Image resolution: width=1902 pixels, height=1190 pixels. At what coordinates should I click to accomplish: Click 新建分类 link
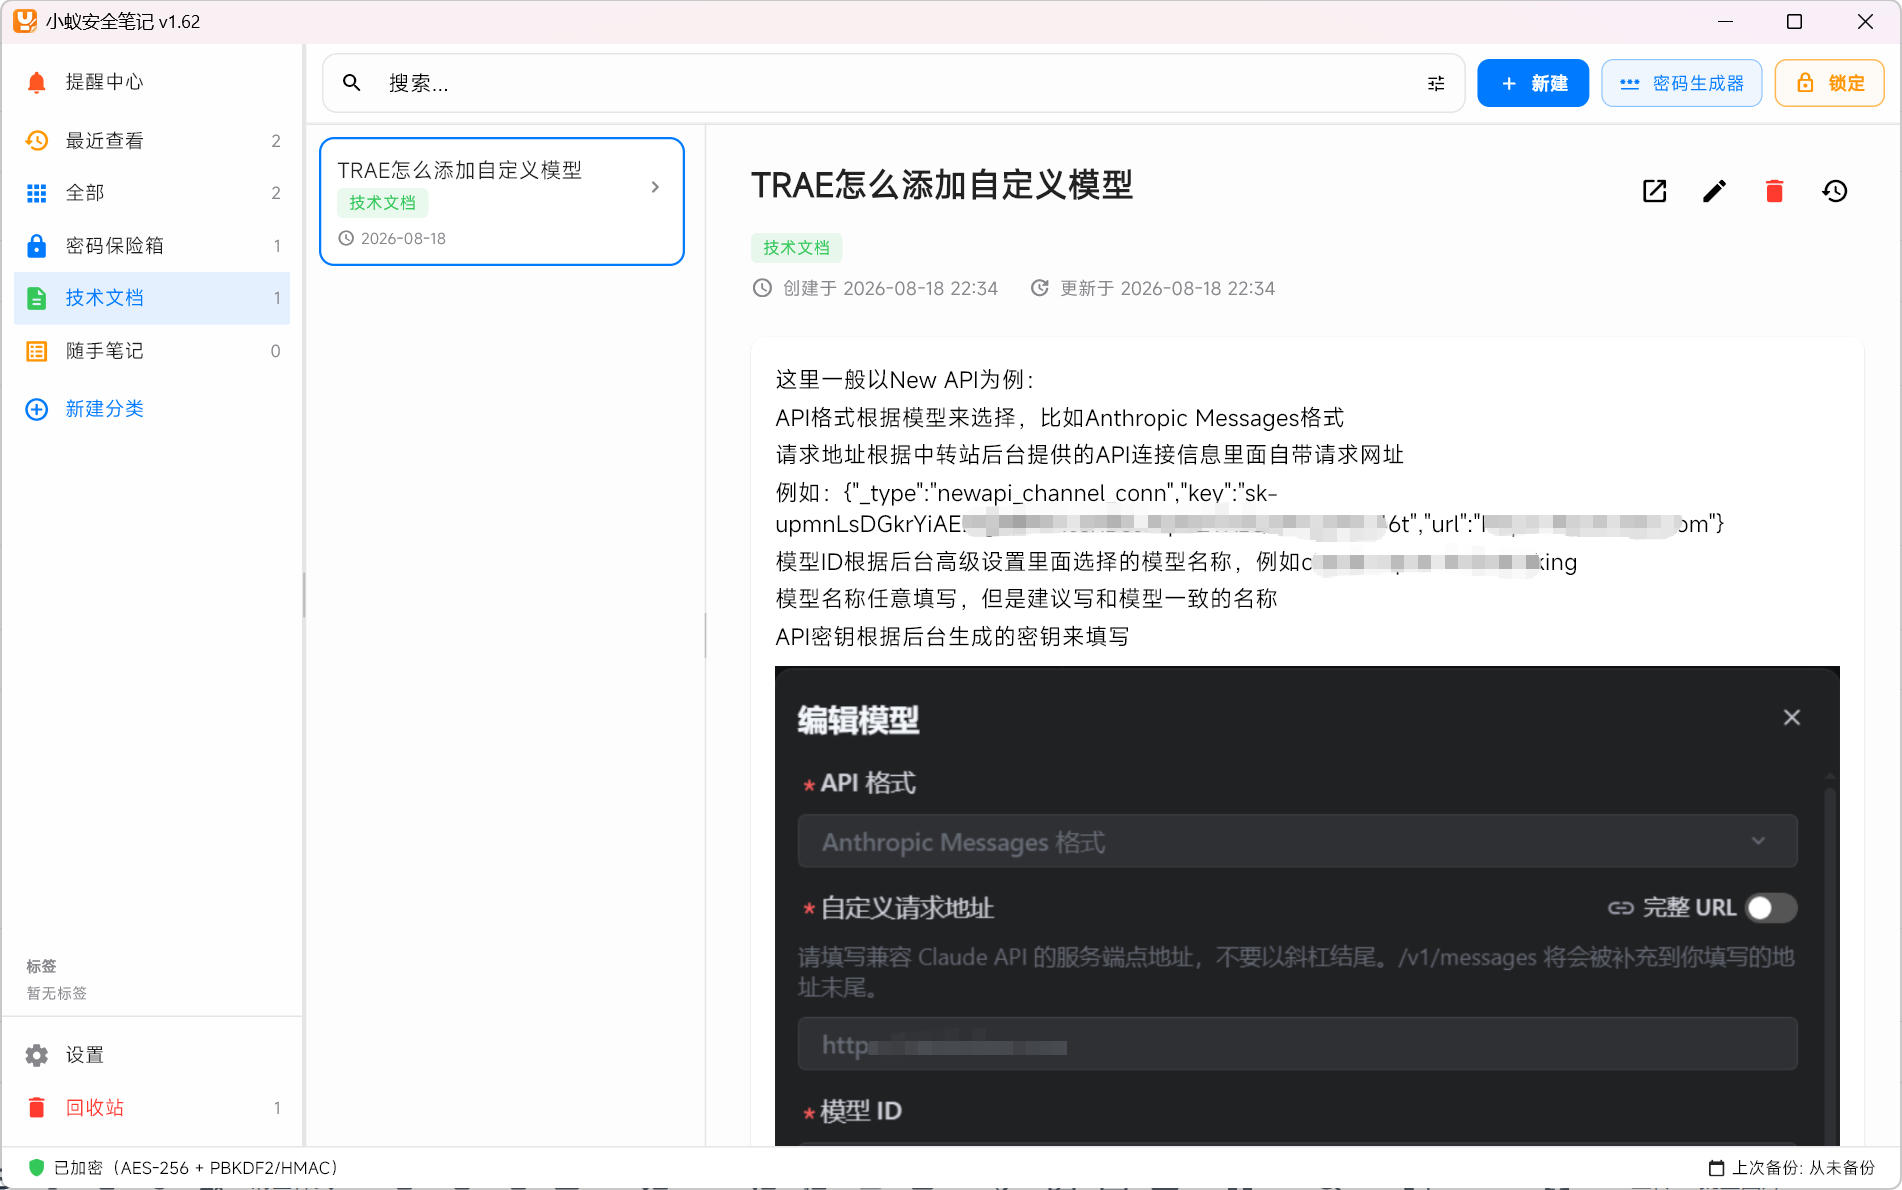(x=105, y=409)
